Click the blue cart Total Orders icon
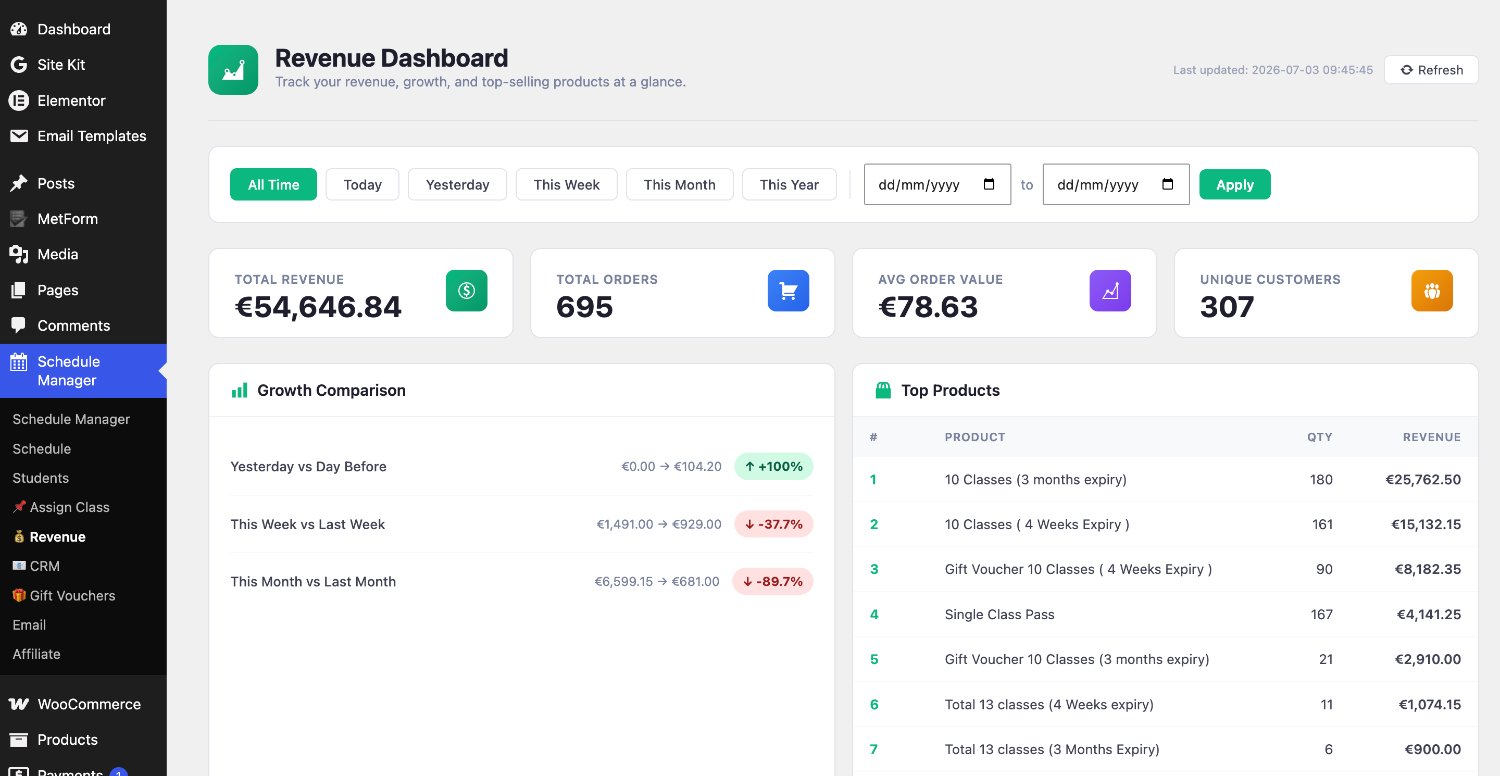This screenshot has width=1500, height=776. (788, 291)
